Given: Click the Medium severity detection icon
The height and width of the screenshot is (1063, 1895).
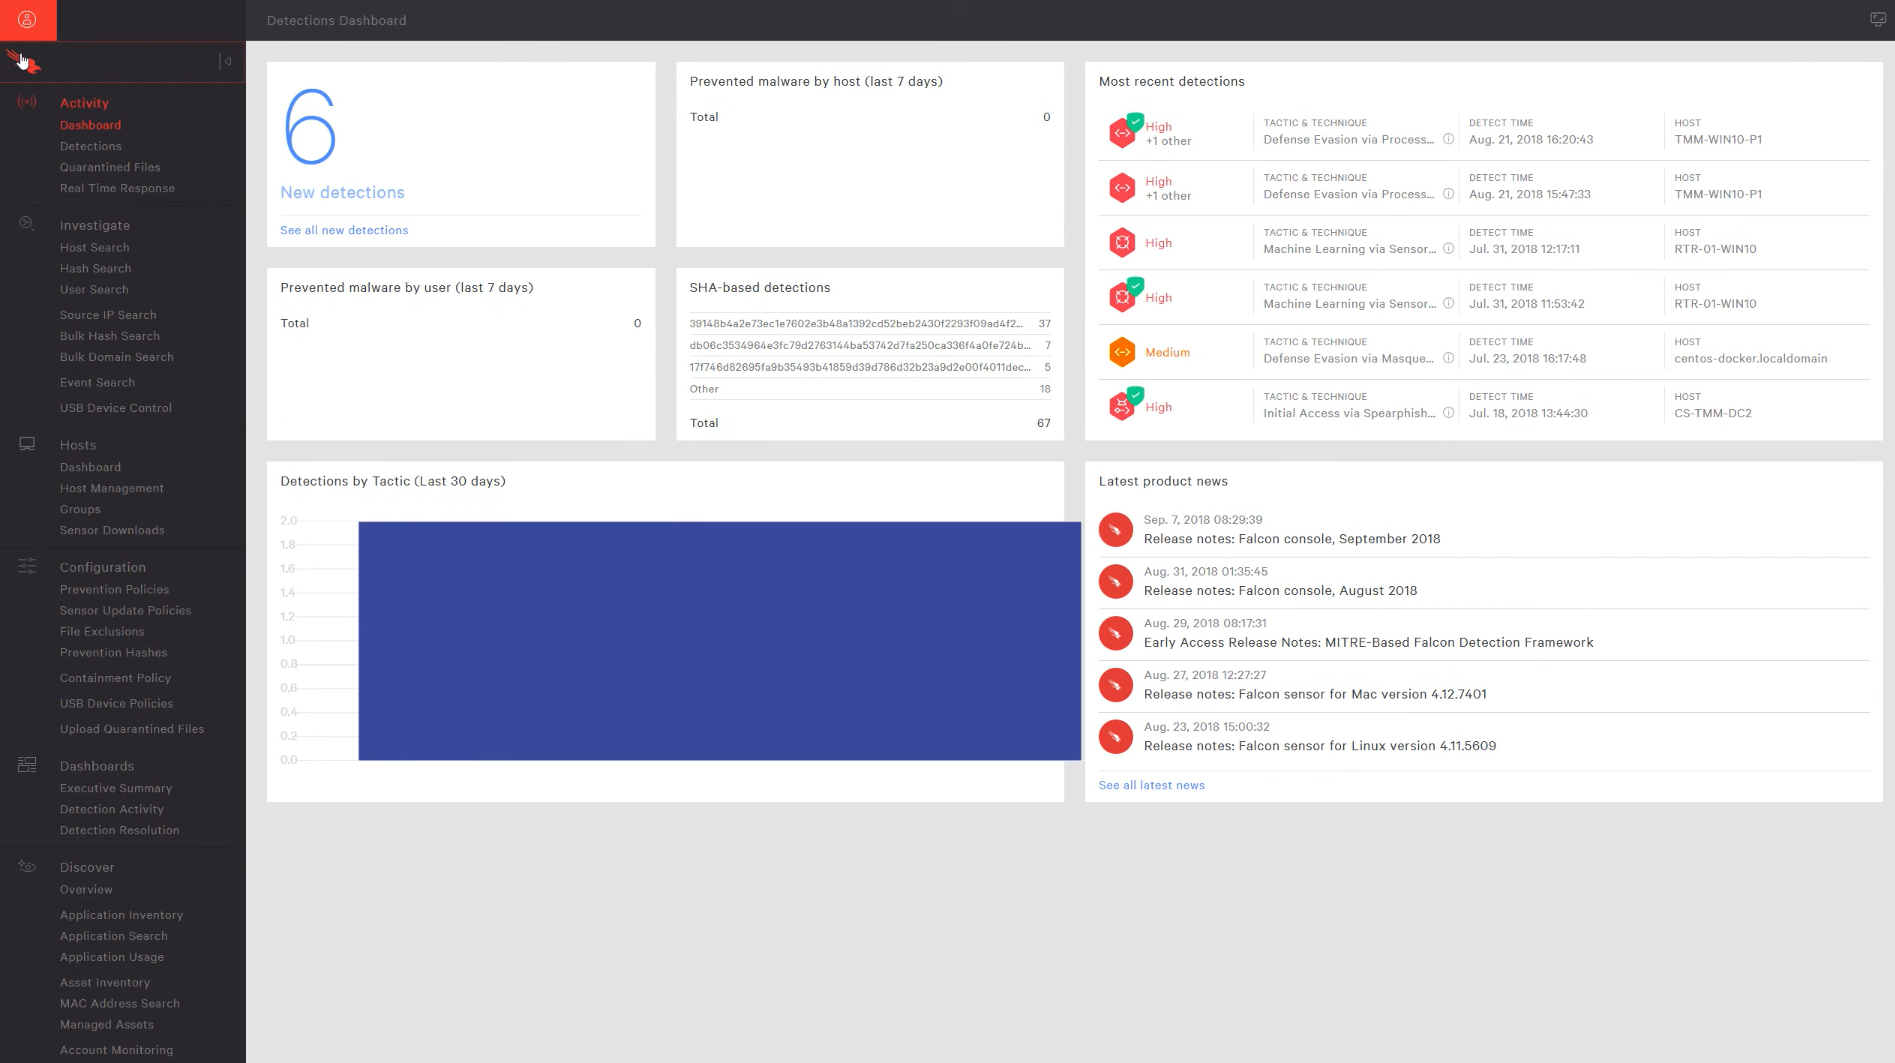Looking at the screenshot, I should (x=1122, y=352).
